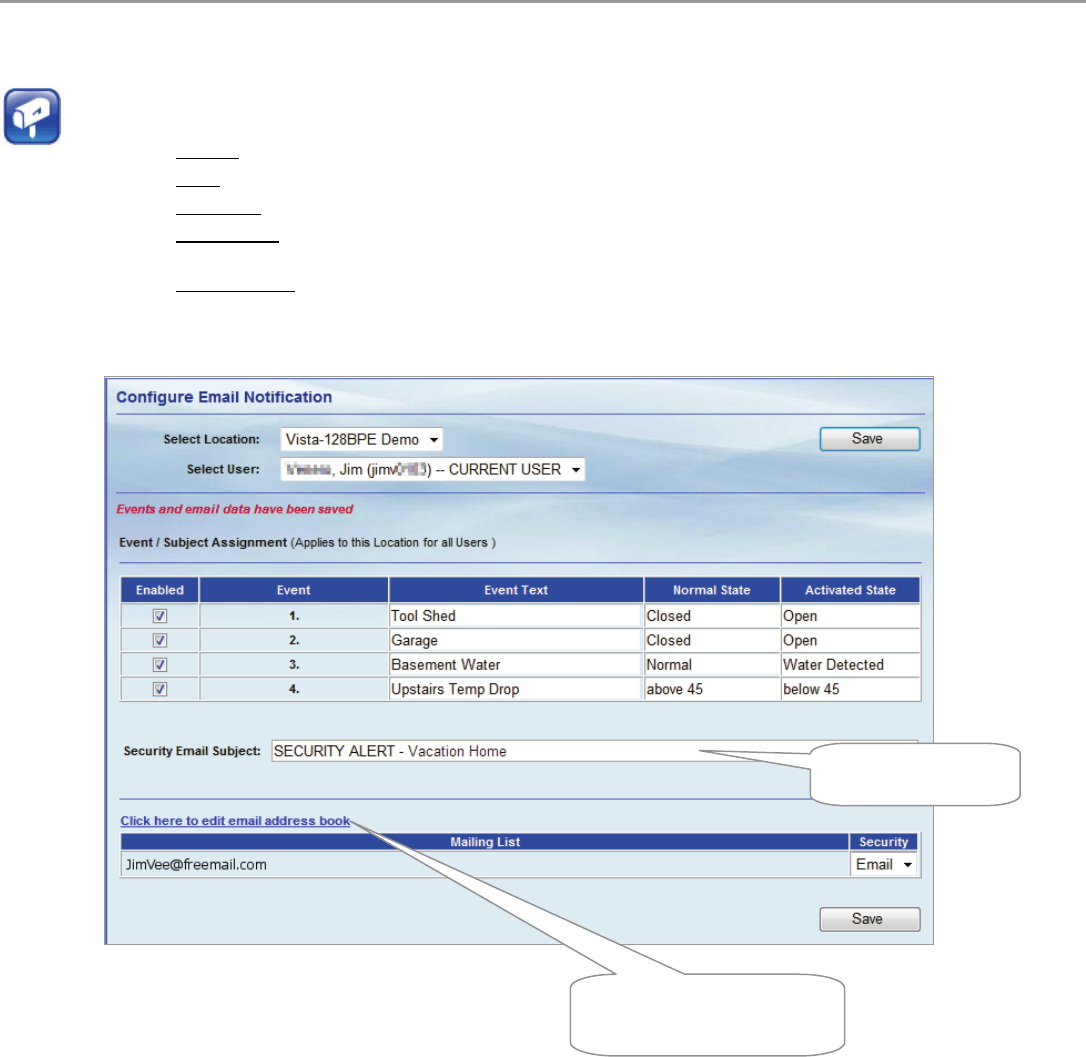This screenshot has width=1086, height=1057.
Task: Click event number 2 cell
Action: [294, 640]
